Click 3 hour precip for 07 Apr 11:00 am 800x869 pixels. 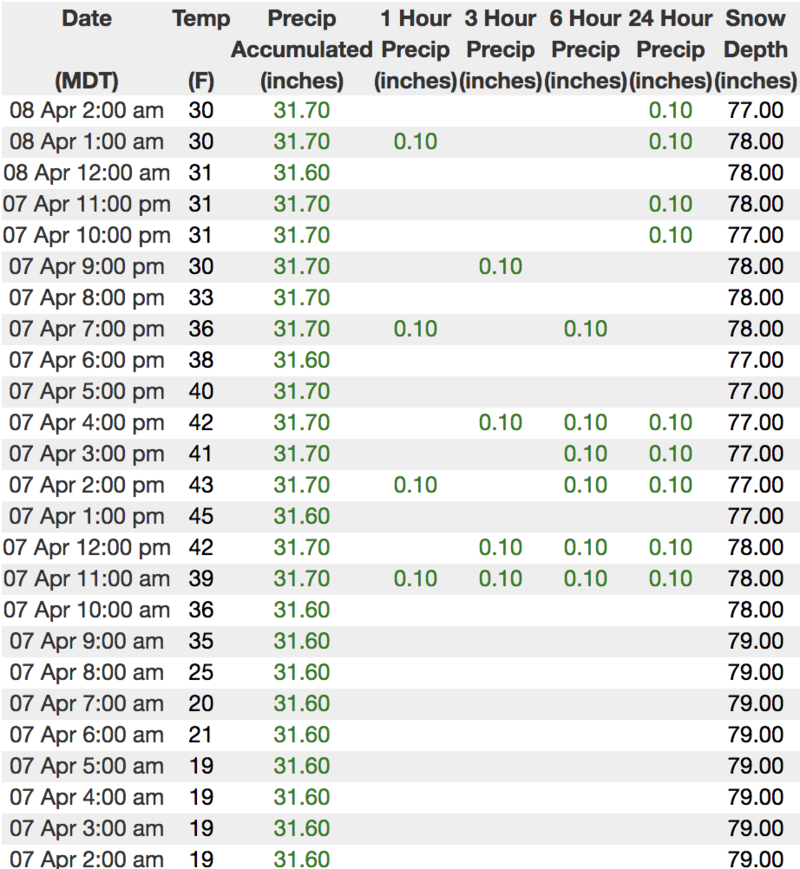click(500, 579)
